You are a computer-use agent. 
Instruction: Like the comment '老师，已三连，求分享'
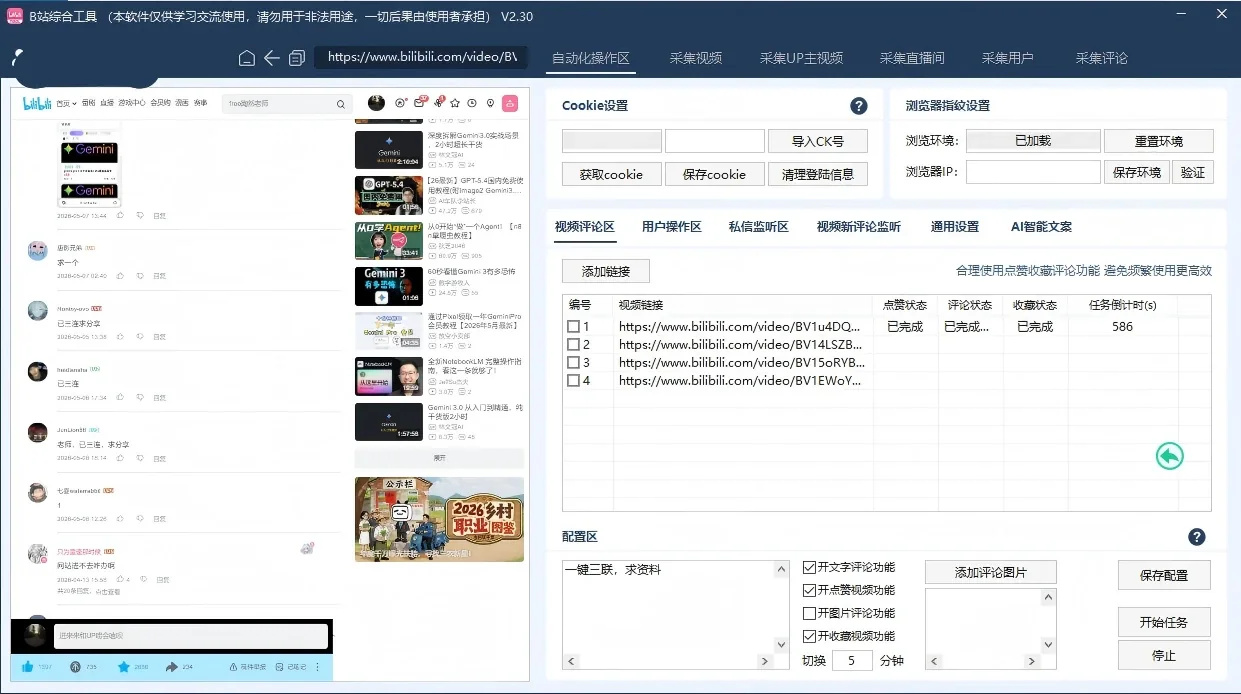[x=121, y=458]
